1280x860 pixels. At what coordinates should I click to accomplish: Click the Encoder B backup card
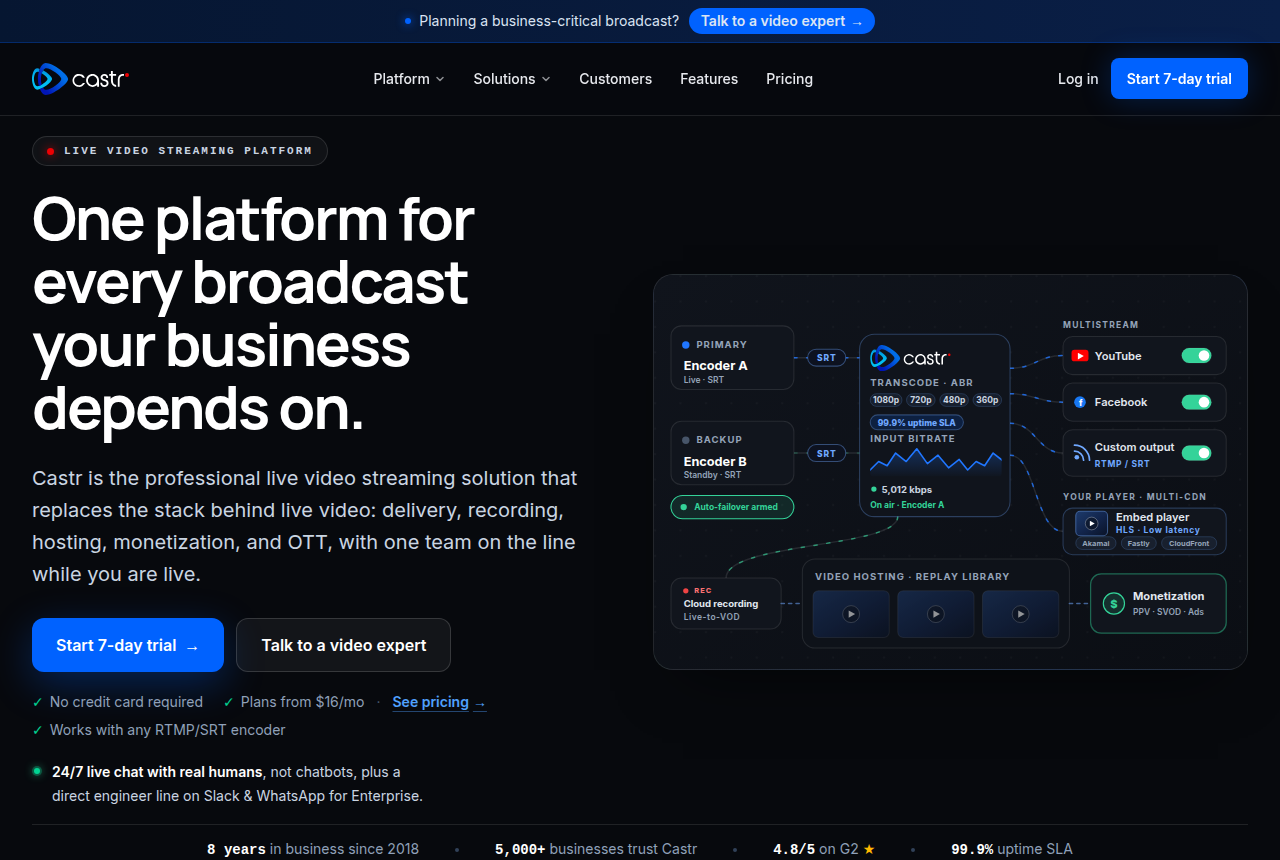click(732, 453)
